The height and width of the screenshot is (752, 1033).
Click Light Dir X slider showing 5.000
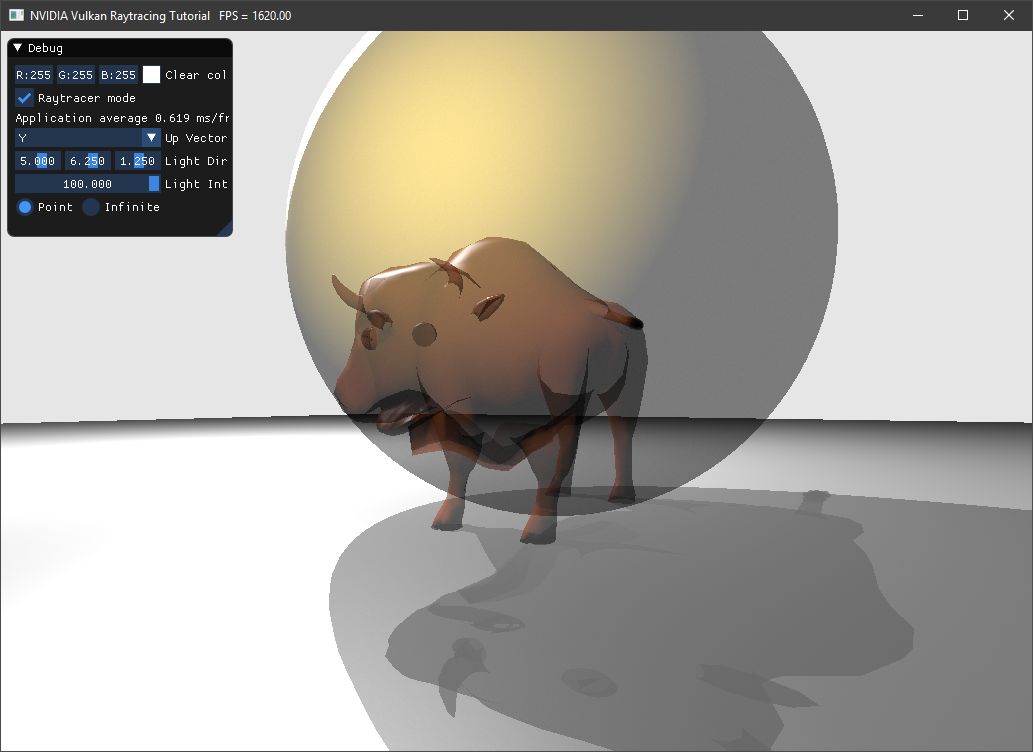[x=37, y=161]
